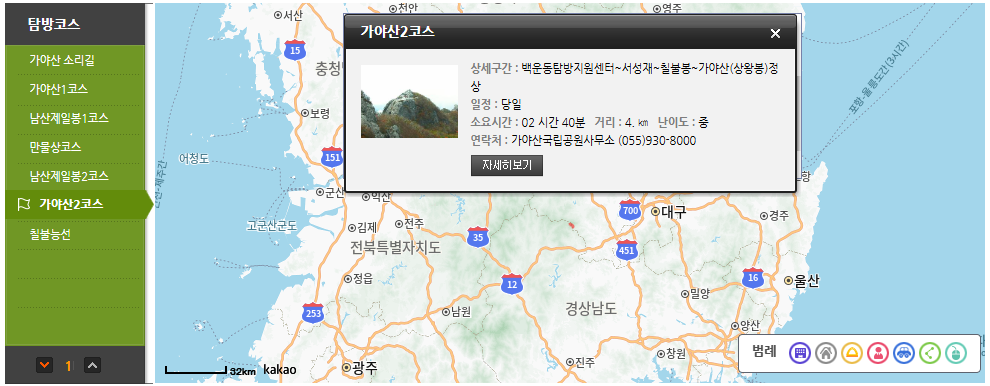The width and height of the screenshot is (990, 386).
Task: Click the 진주 city label
Action: tap(585, 362)
